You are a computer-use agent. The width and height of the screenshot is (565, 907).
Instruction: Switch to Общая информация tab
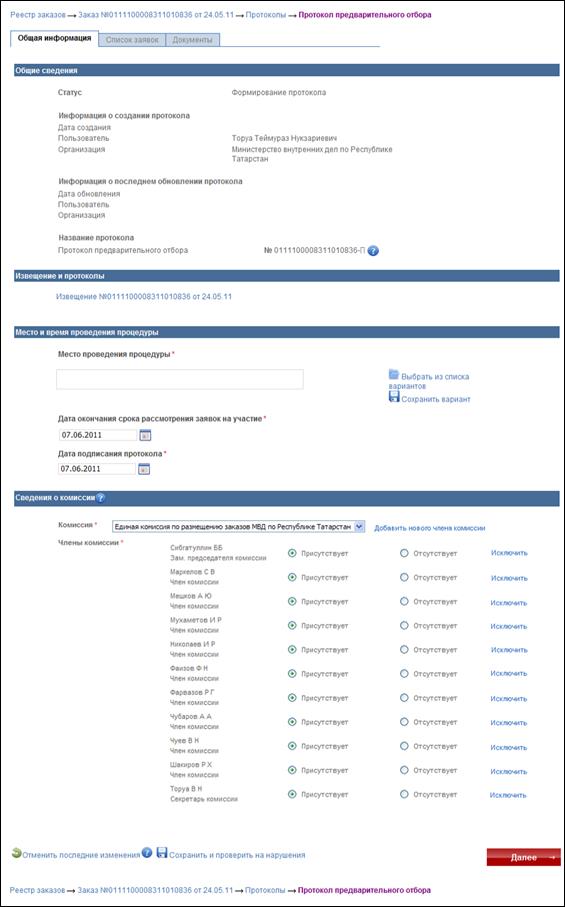(x=54, y=39)
